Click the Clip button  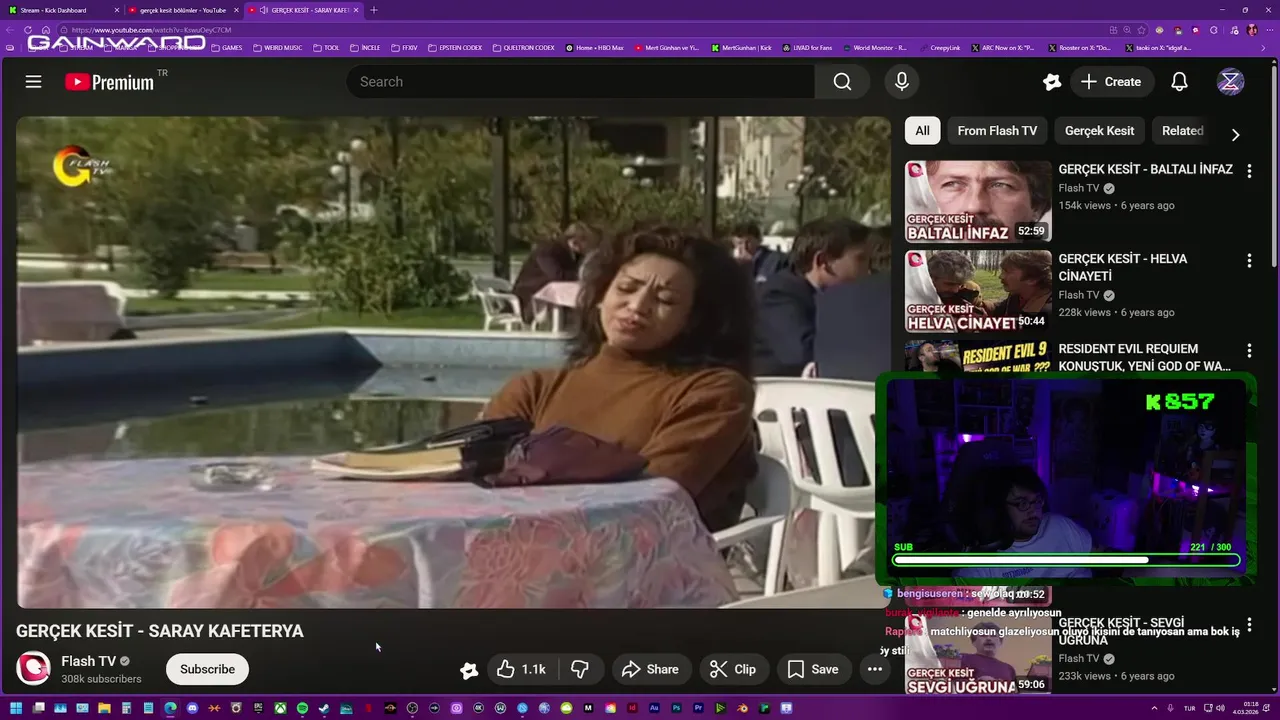[733, 669]
